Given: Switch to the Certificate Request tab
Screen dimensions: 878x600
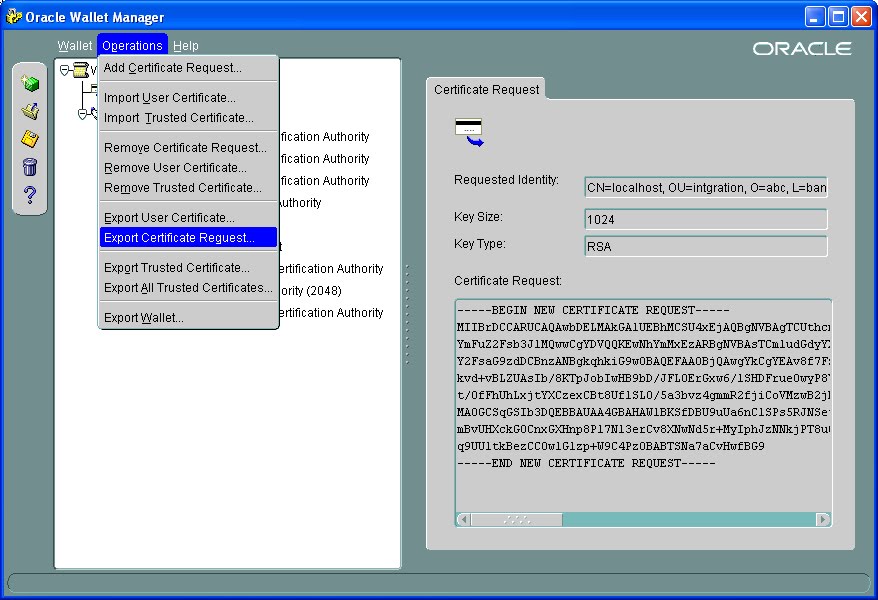Looking at the screenshot, I should click(x=485, y=89).
